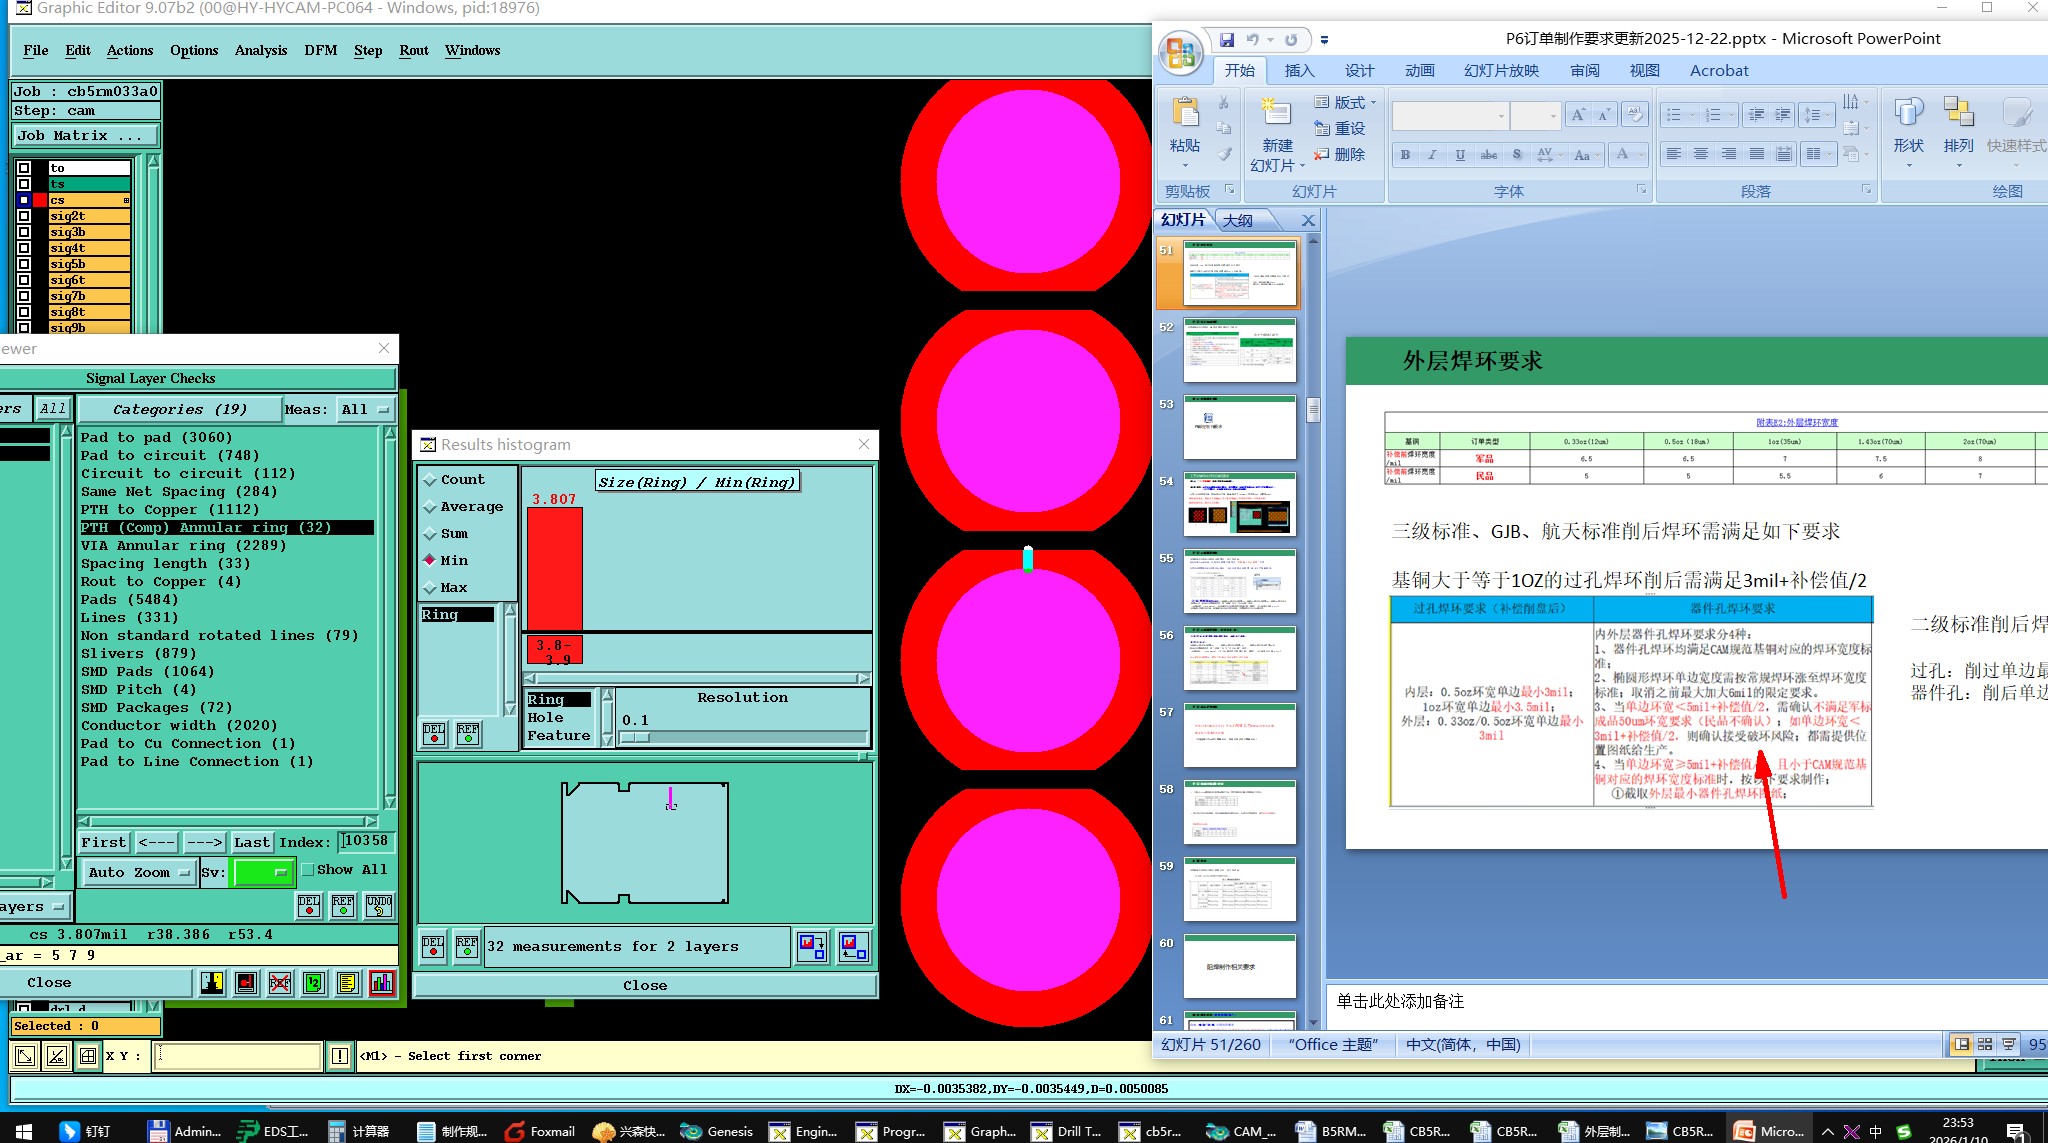This screenshot has height=1143, width=2048.
Task: Open the Meas All dropdown
Action: 366,409
